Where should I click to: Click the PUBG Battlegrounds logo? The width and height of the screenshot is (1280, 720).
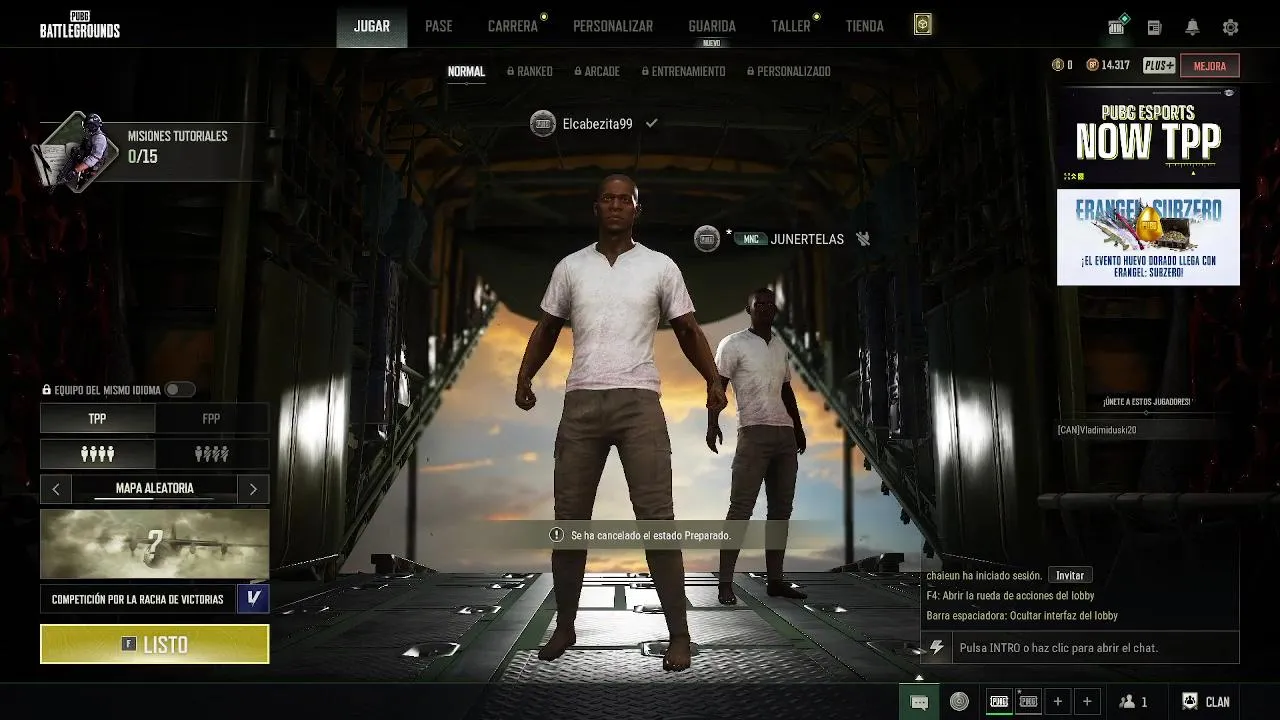pos(80,24)
